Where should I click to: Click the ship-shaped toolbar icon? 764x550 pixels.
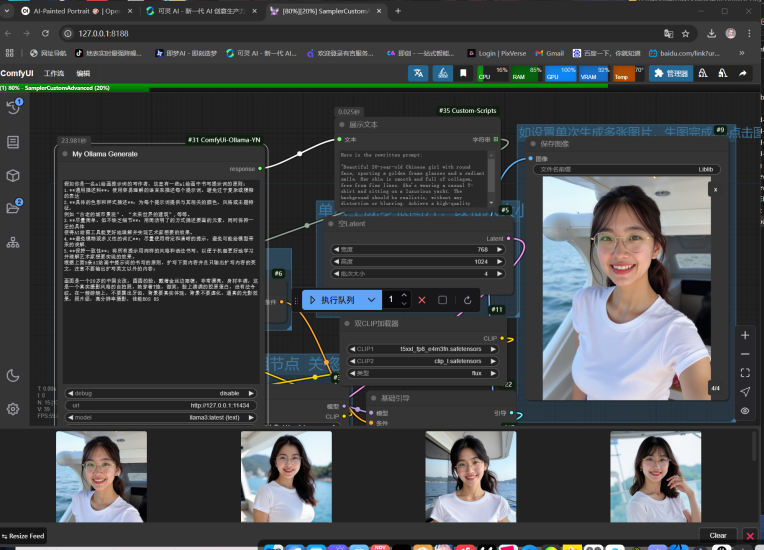coord(442,73)
